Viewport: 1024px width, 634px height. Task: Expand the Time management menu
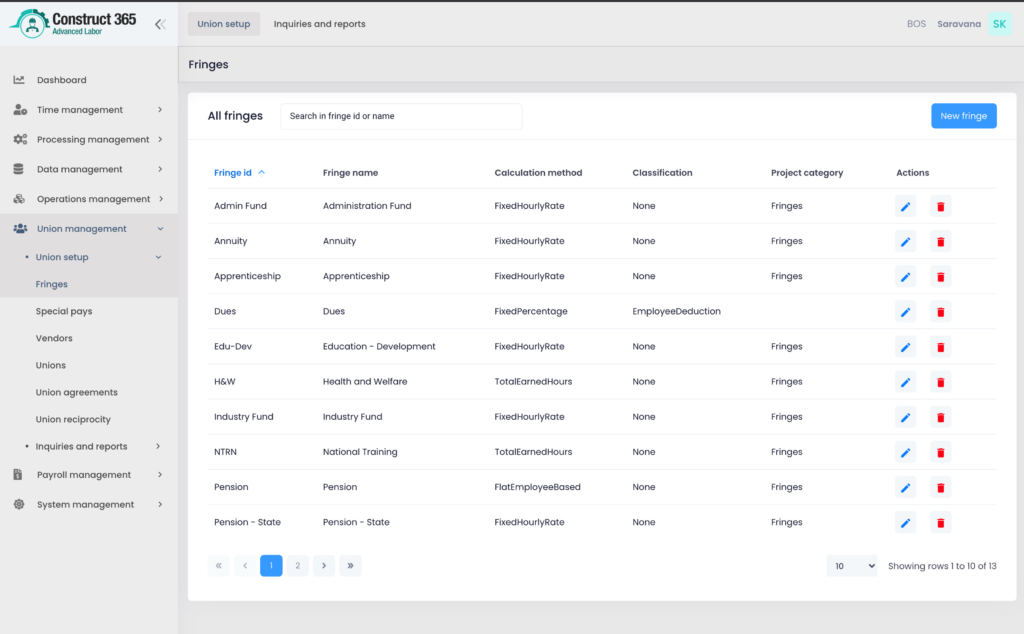[88, 110]
